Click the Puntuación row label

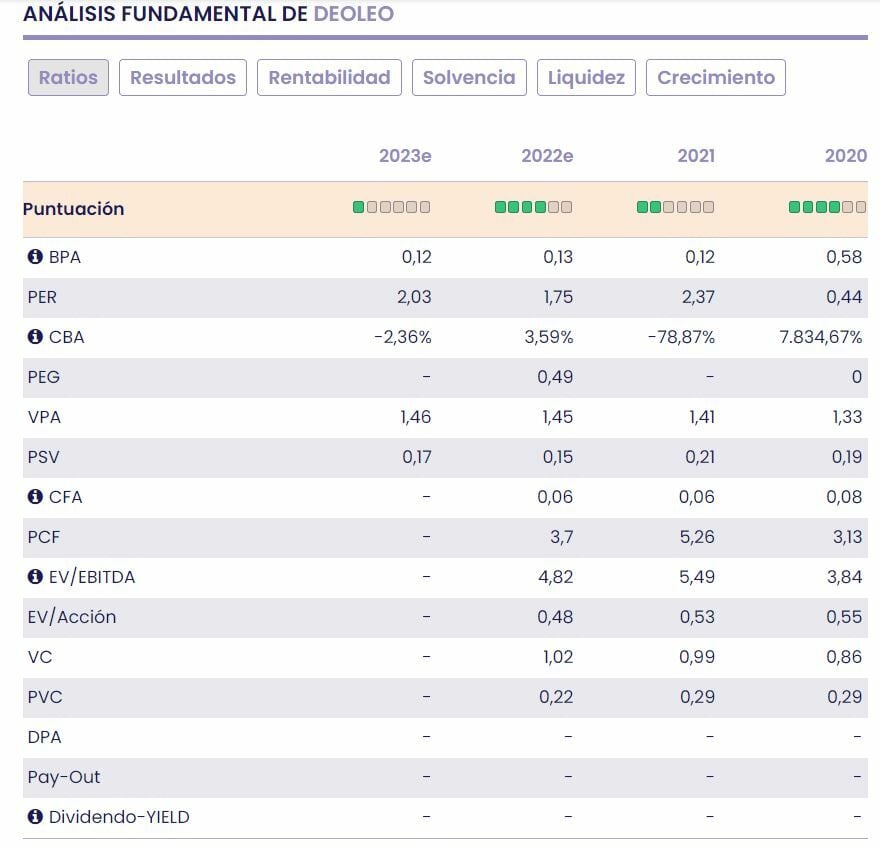[74, 209]
